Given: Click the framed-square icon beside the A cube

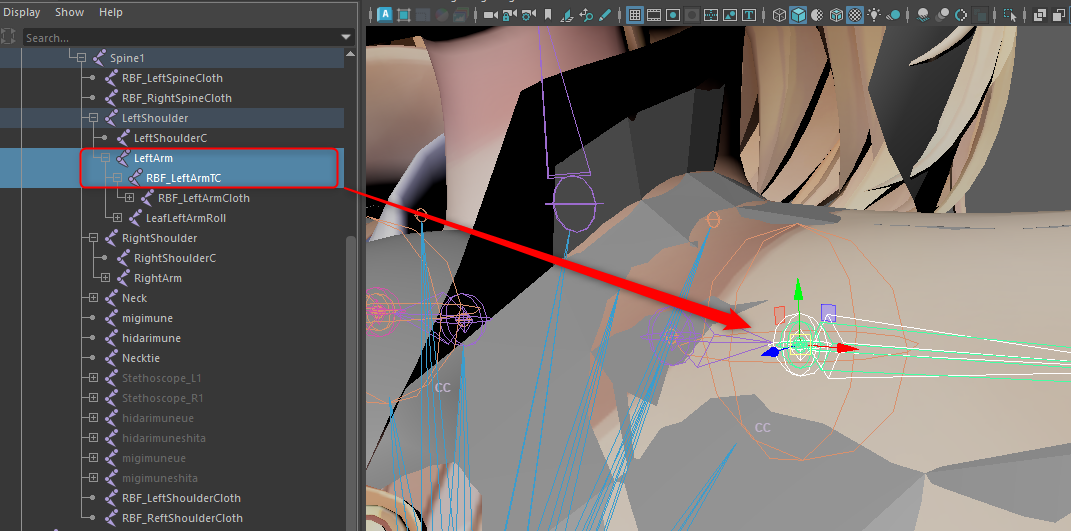Looking at the screenshot, I should (404, 14).
